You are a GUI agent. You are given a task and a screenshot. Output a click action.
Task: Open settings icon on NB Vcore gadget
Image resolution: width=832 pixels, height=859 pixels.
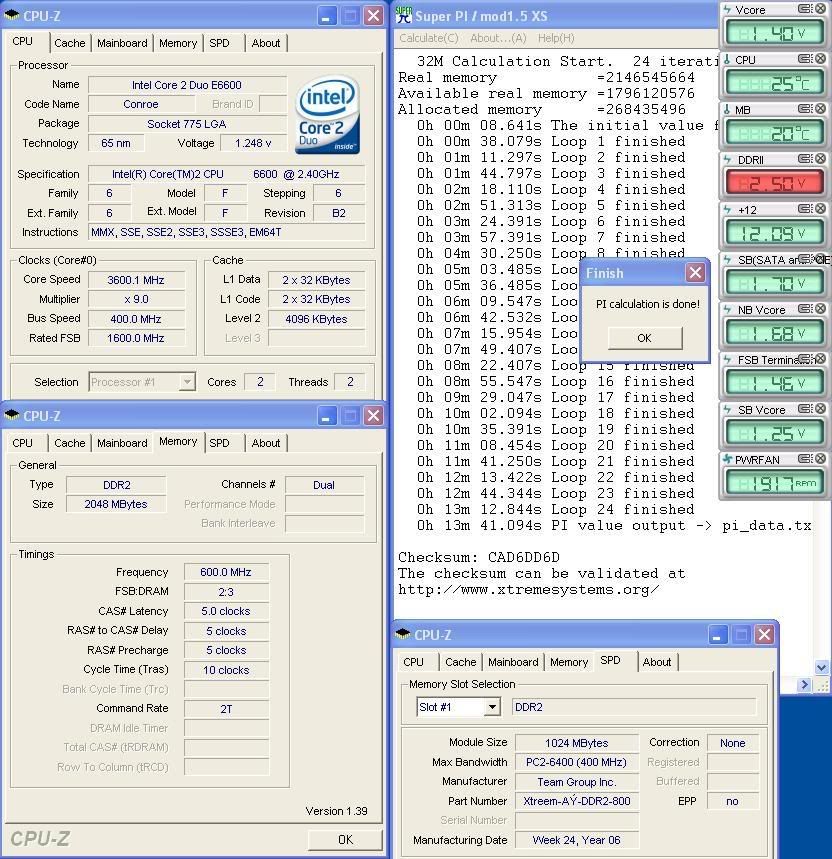click(805, 308)
